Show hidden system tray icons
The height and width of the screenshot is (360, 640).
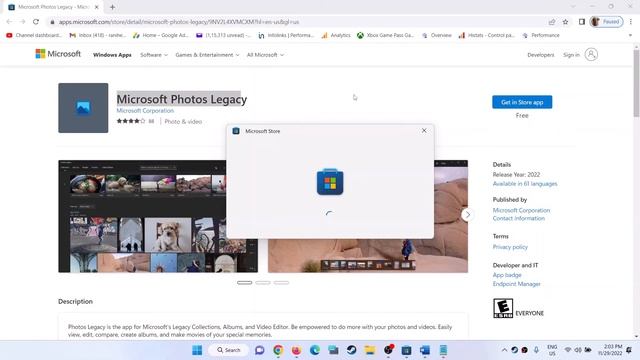pos(504,350)
